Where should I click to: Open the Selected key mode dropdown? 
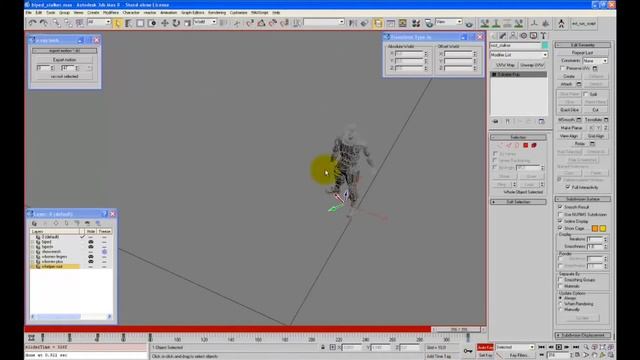[x=515, y=347]
